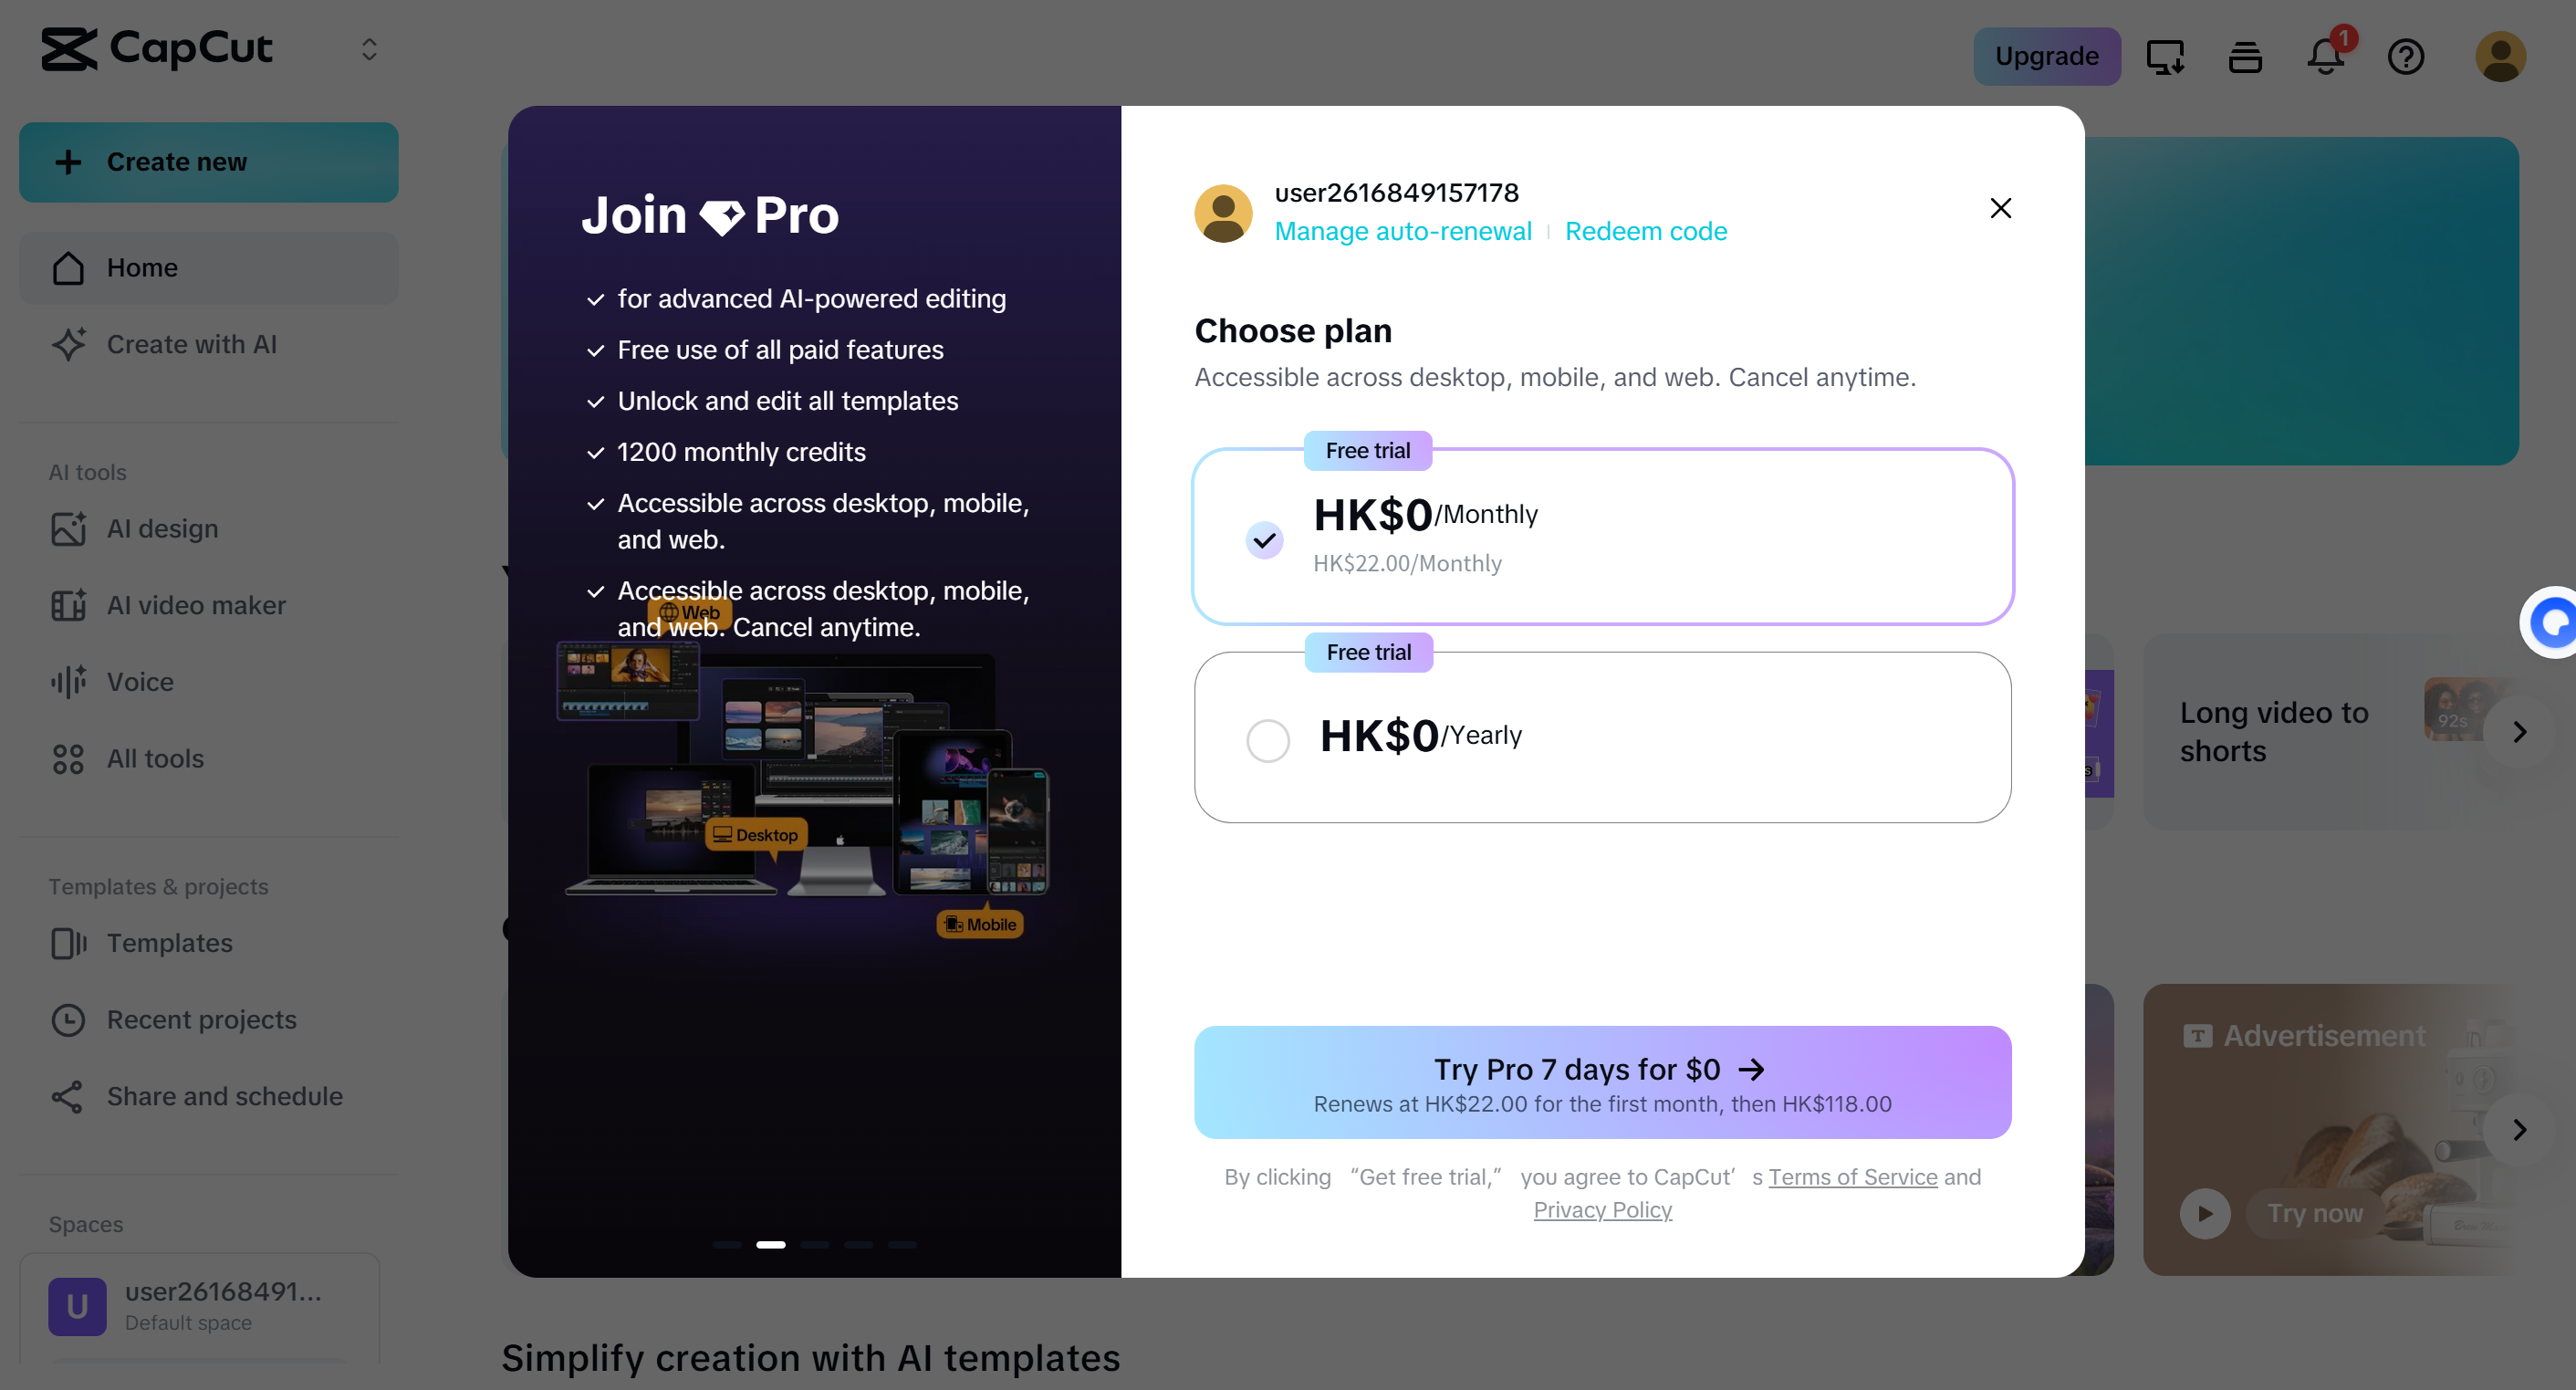Select the HK$0 Yearly plan radio button

tap(1268, 740)
